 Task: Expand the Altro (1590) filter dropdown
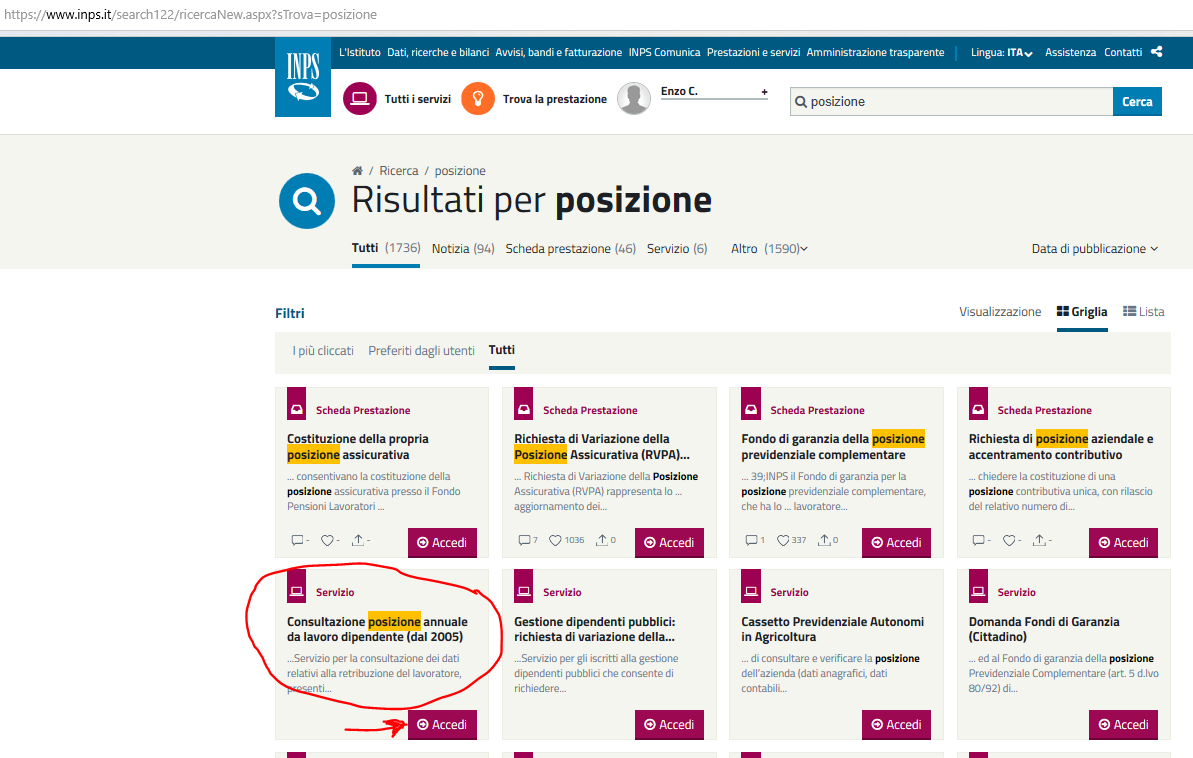click(x=769, y=249)
